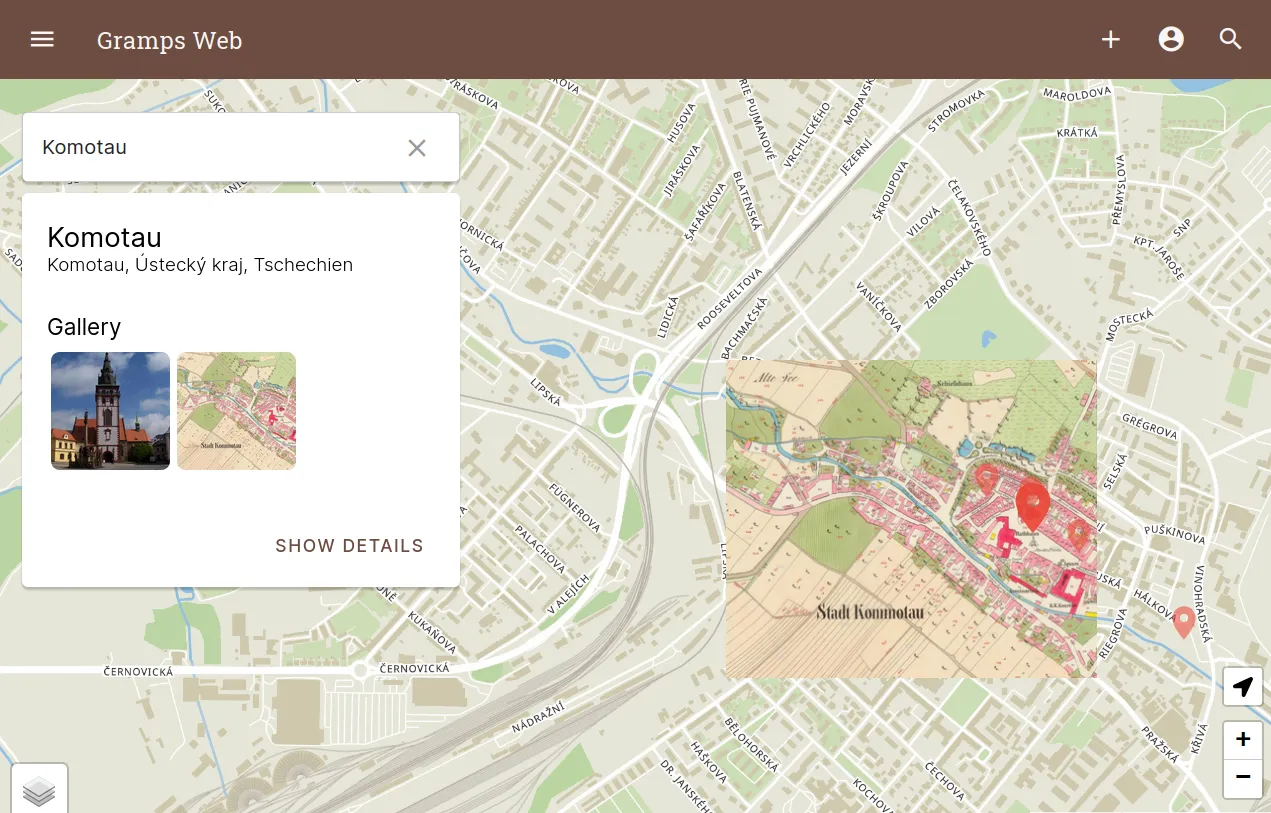The width and height of the screenshot is (1271, 813).
Task: Zoom in using the map plus button
Action: [1242, 739]
